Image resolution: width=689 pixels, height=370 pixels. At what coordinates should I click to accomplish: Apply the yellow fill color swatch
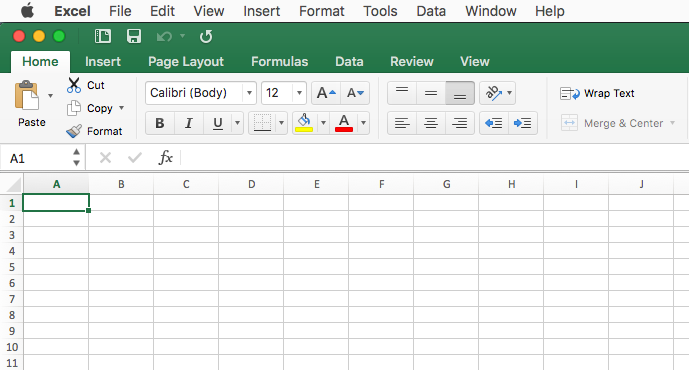[x=304, y=123]
